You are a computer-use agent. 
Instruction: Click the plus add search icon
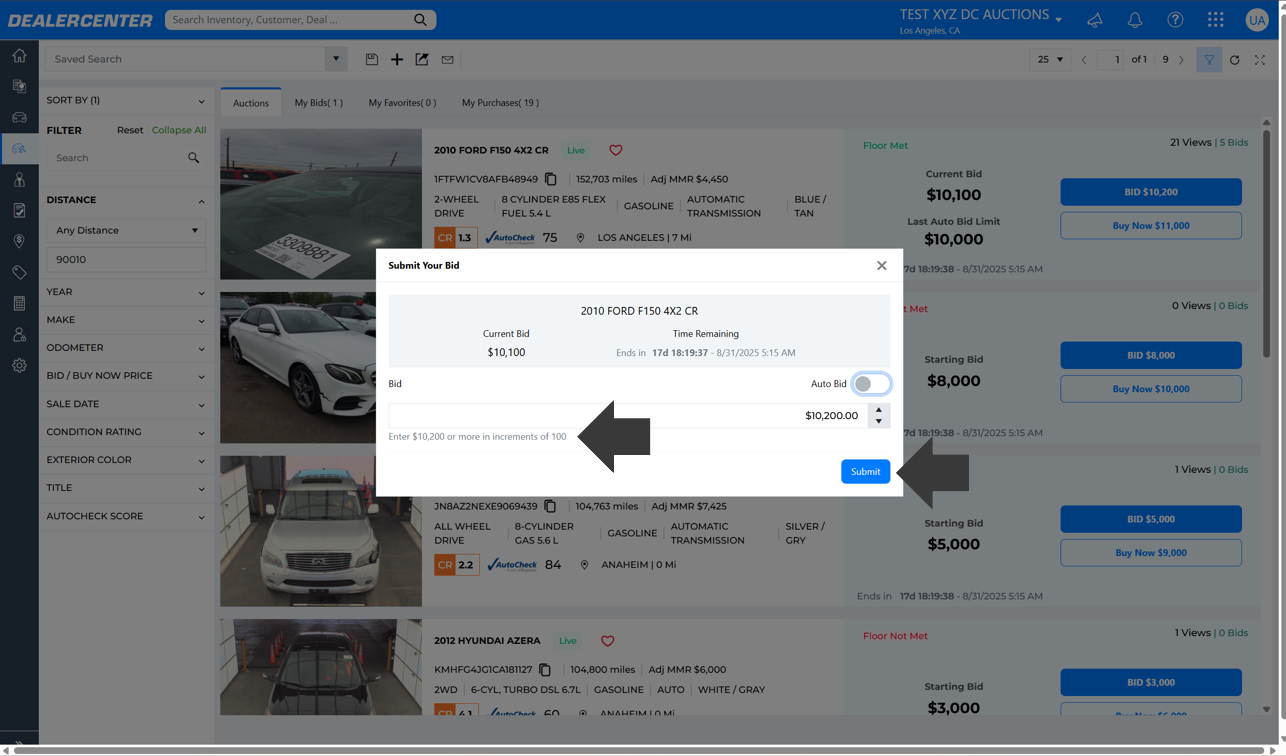397,60
